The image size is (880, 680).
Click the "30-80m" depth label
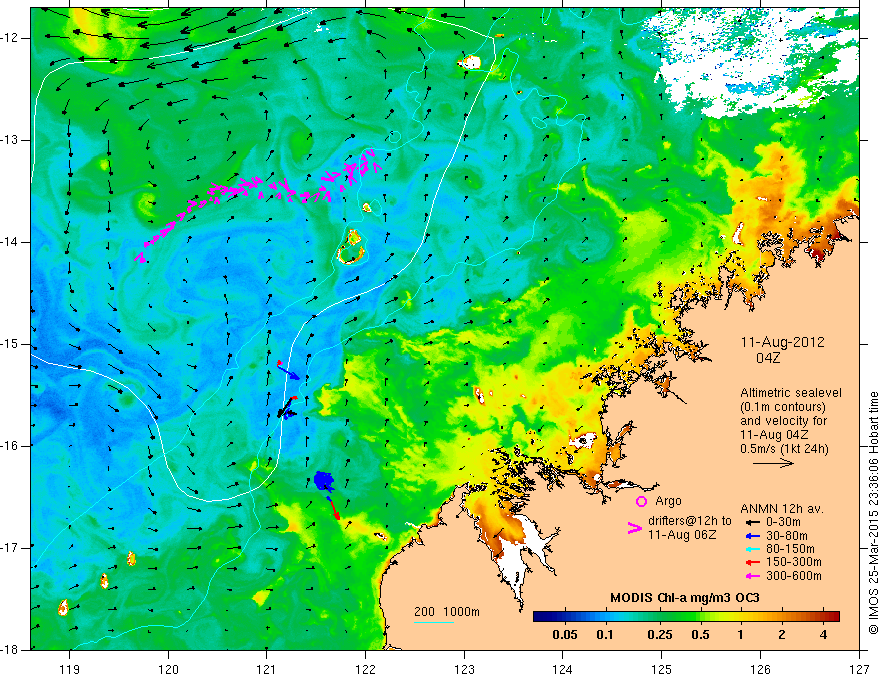[x=787, y=536]
